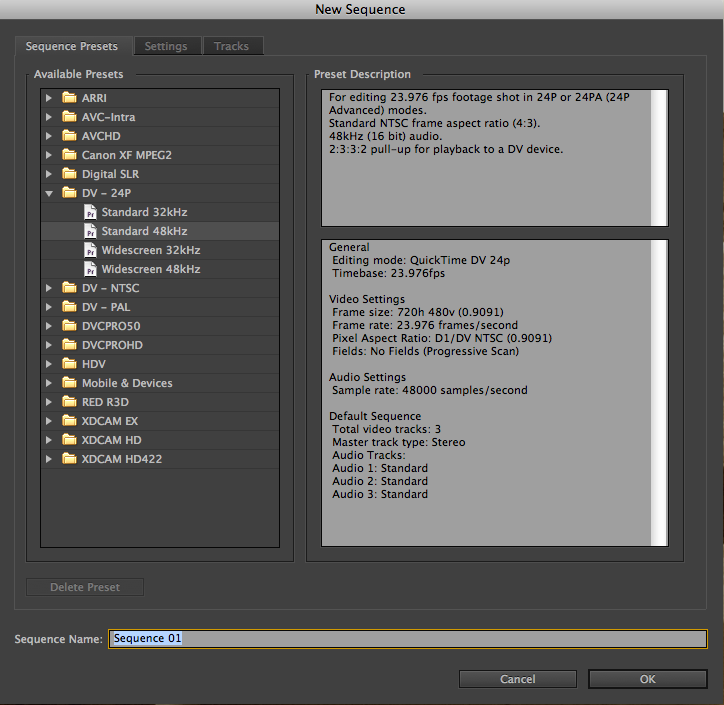Expand the ARRI presets folder
The width and height of the screenshot is (724, 705).
coord(48,98)
